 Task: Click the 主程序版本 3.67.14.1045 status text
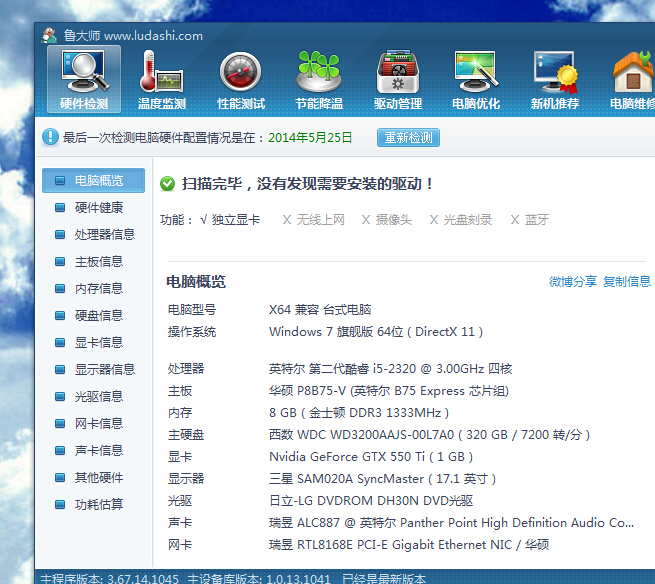[x=109, y=579]
